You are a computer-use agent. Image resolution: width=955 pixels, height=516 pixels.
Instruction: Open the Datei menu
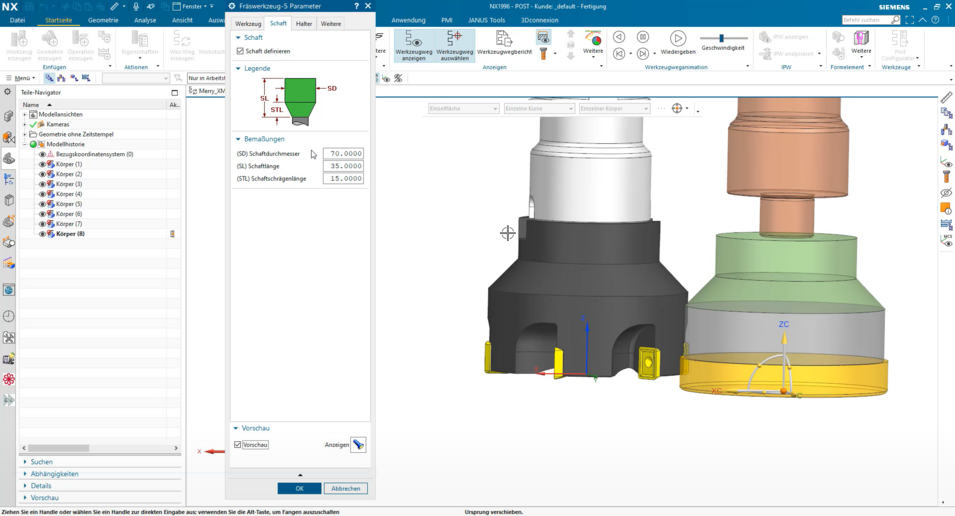coord(17,20)
